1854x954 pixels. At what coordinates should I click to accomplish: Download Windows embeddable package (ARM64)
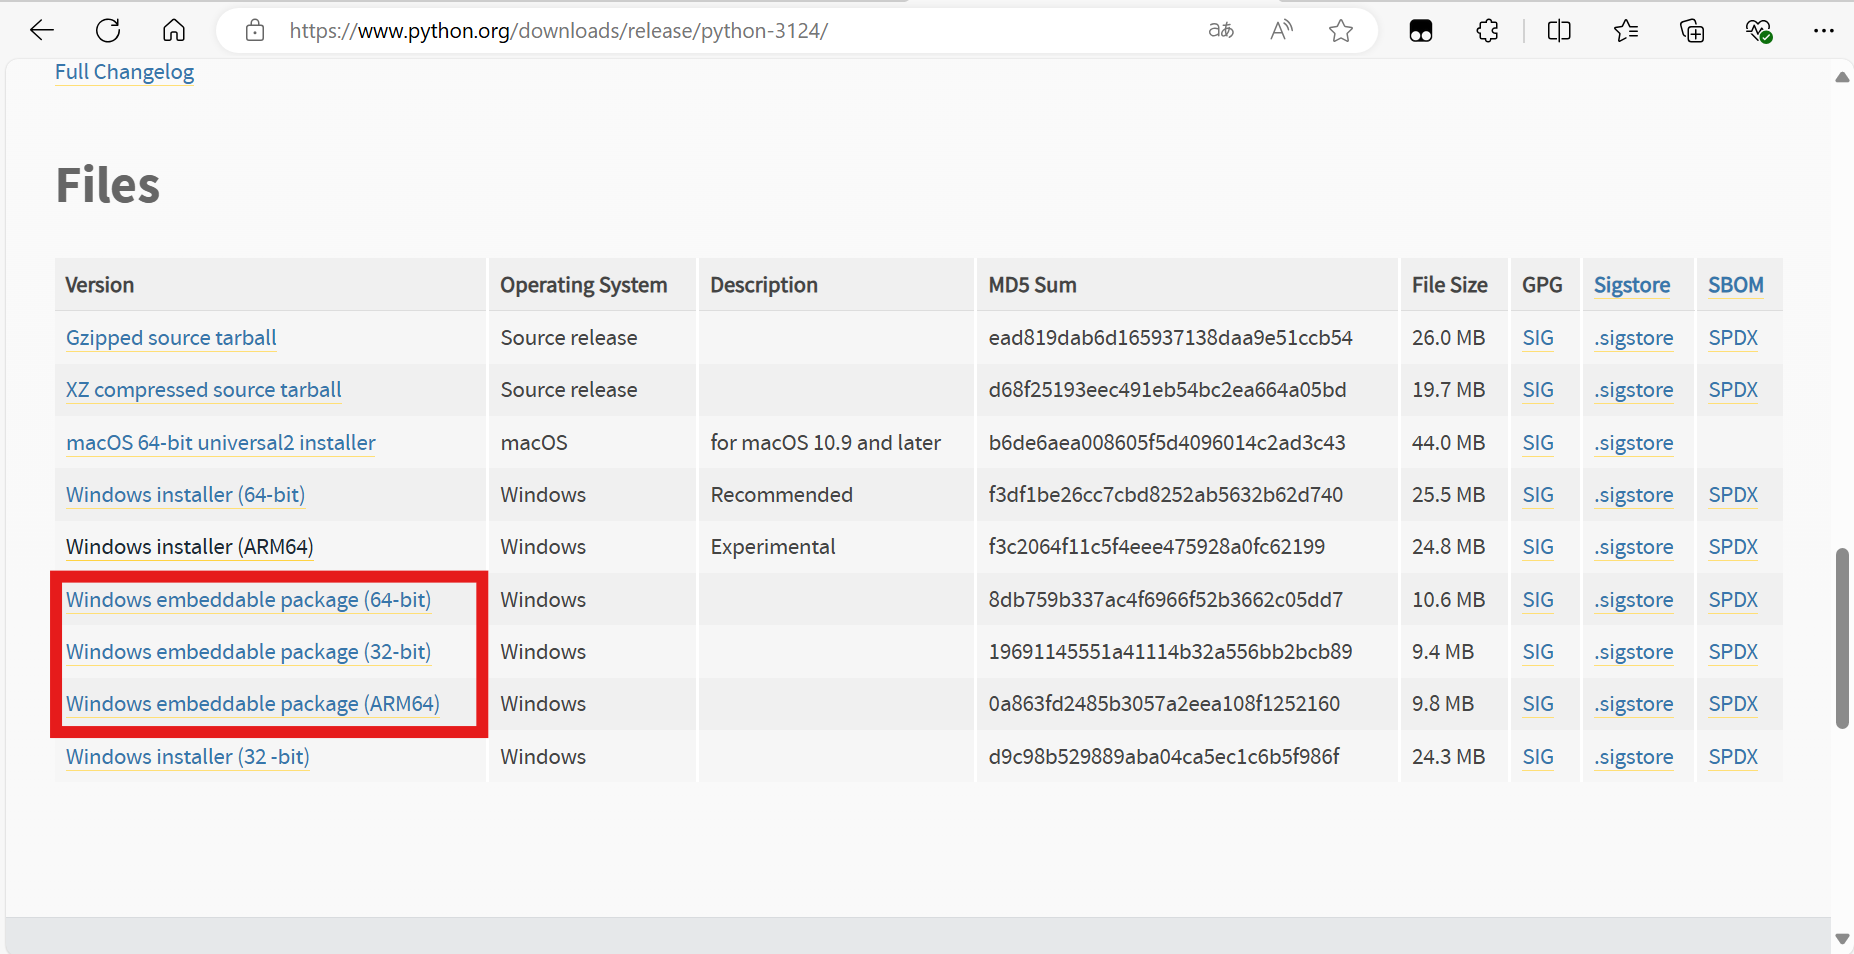(x=252, y=704)
